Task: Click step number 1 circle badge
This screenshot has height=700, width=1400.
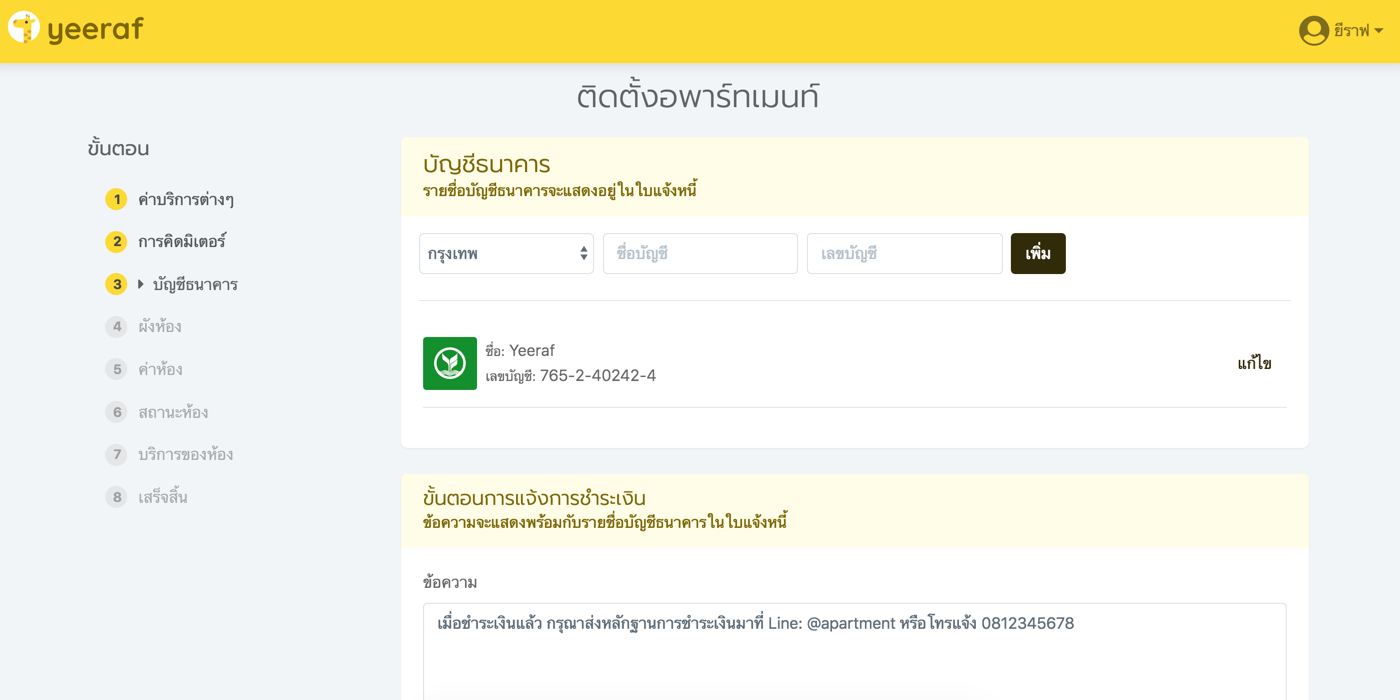Action: pyautogui.click(x=116, y=199)
